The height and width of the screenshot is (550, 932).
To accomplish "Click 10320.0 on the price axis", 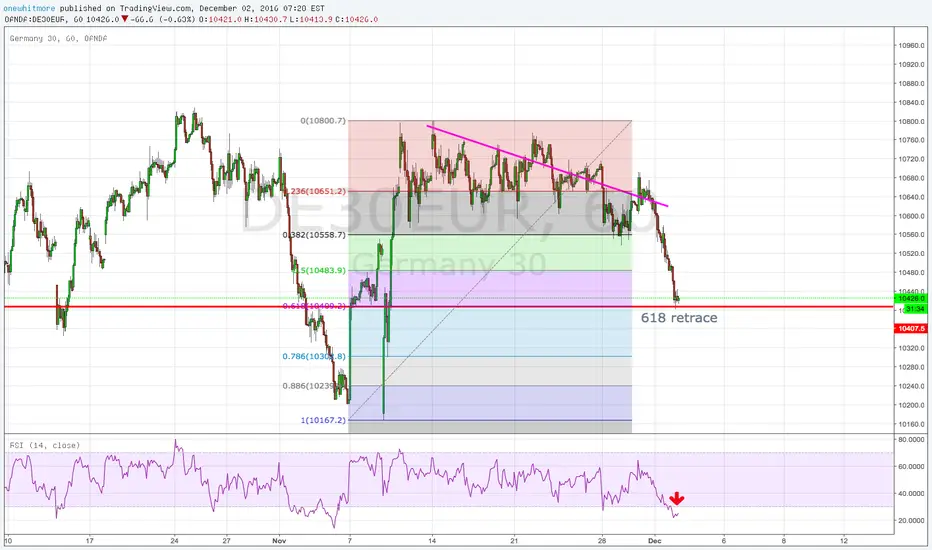I will (x=911, y=348).
